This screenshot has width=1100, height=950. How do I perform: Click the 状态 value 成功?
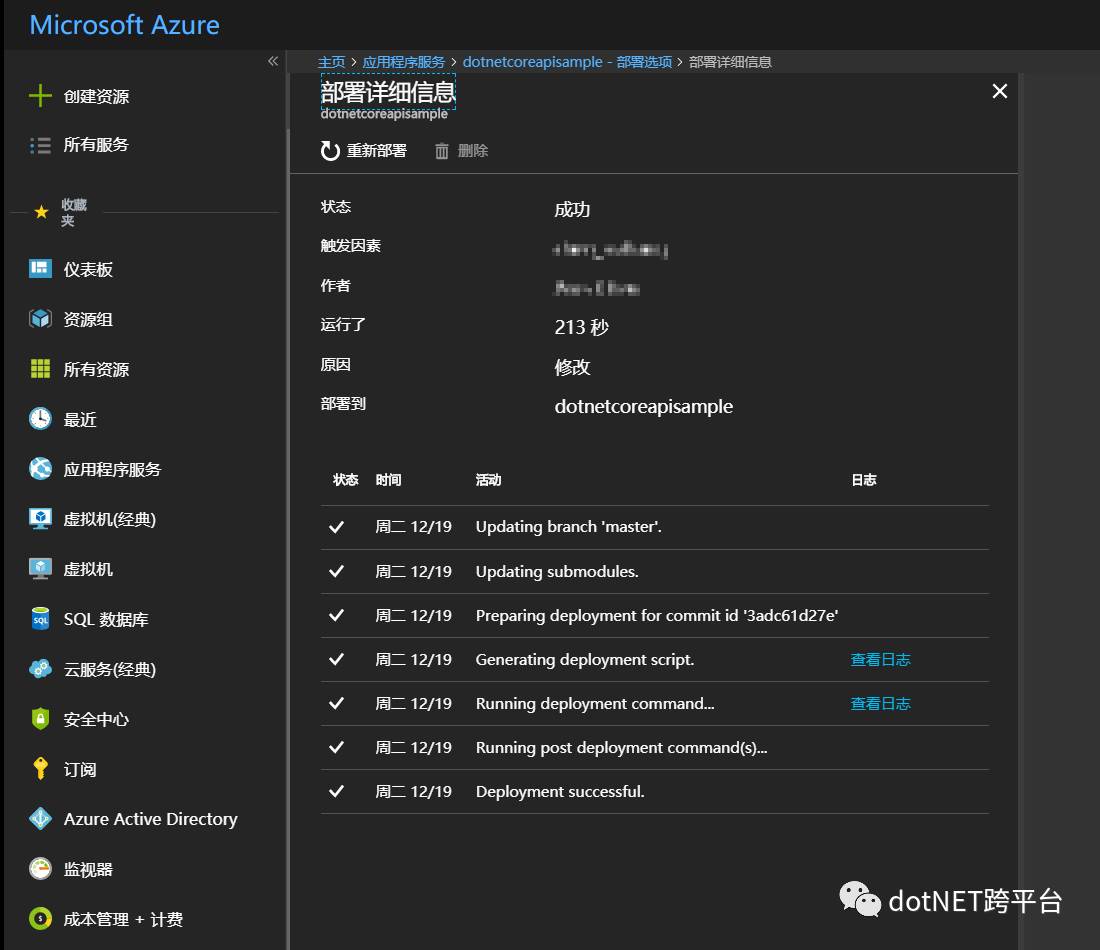pos(572,209)
